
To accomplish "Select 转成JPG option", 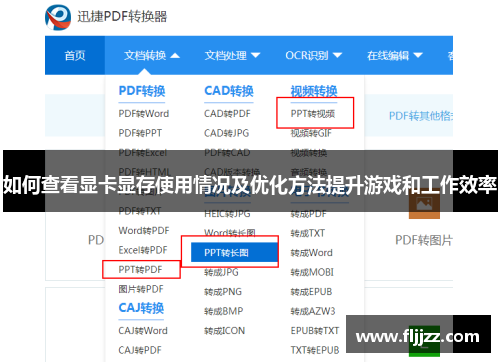I will pos(221,272).
